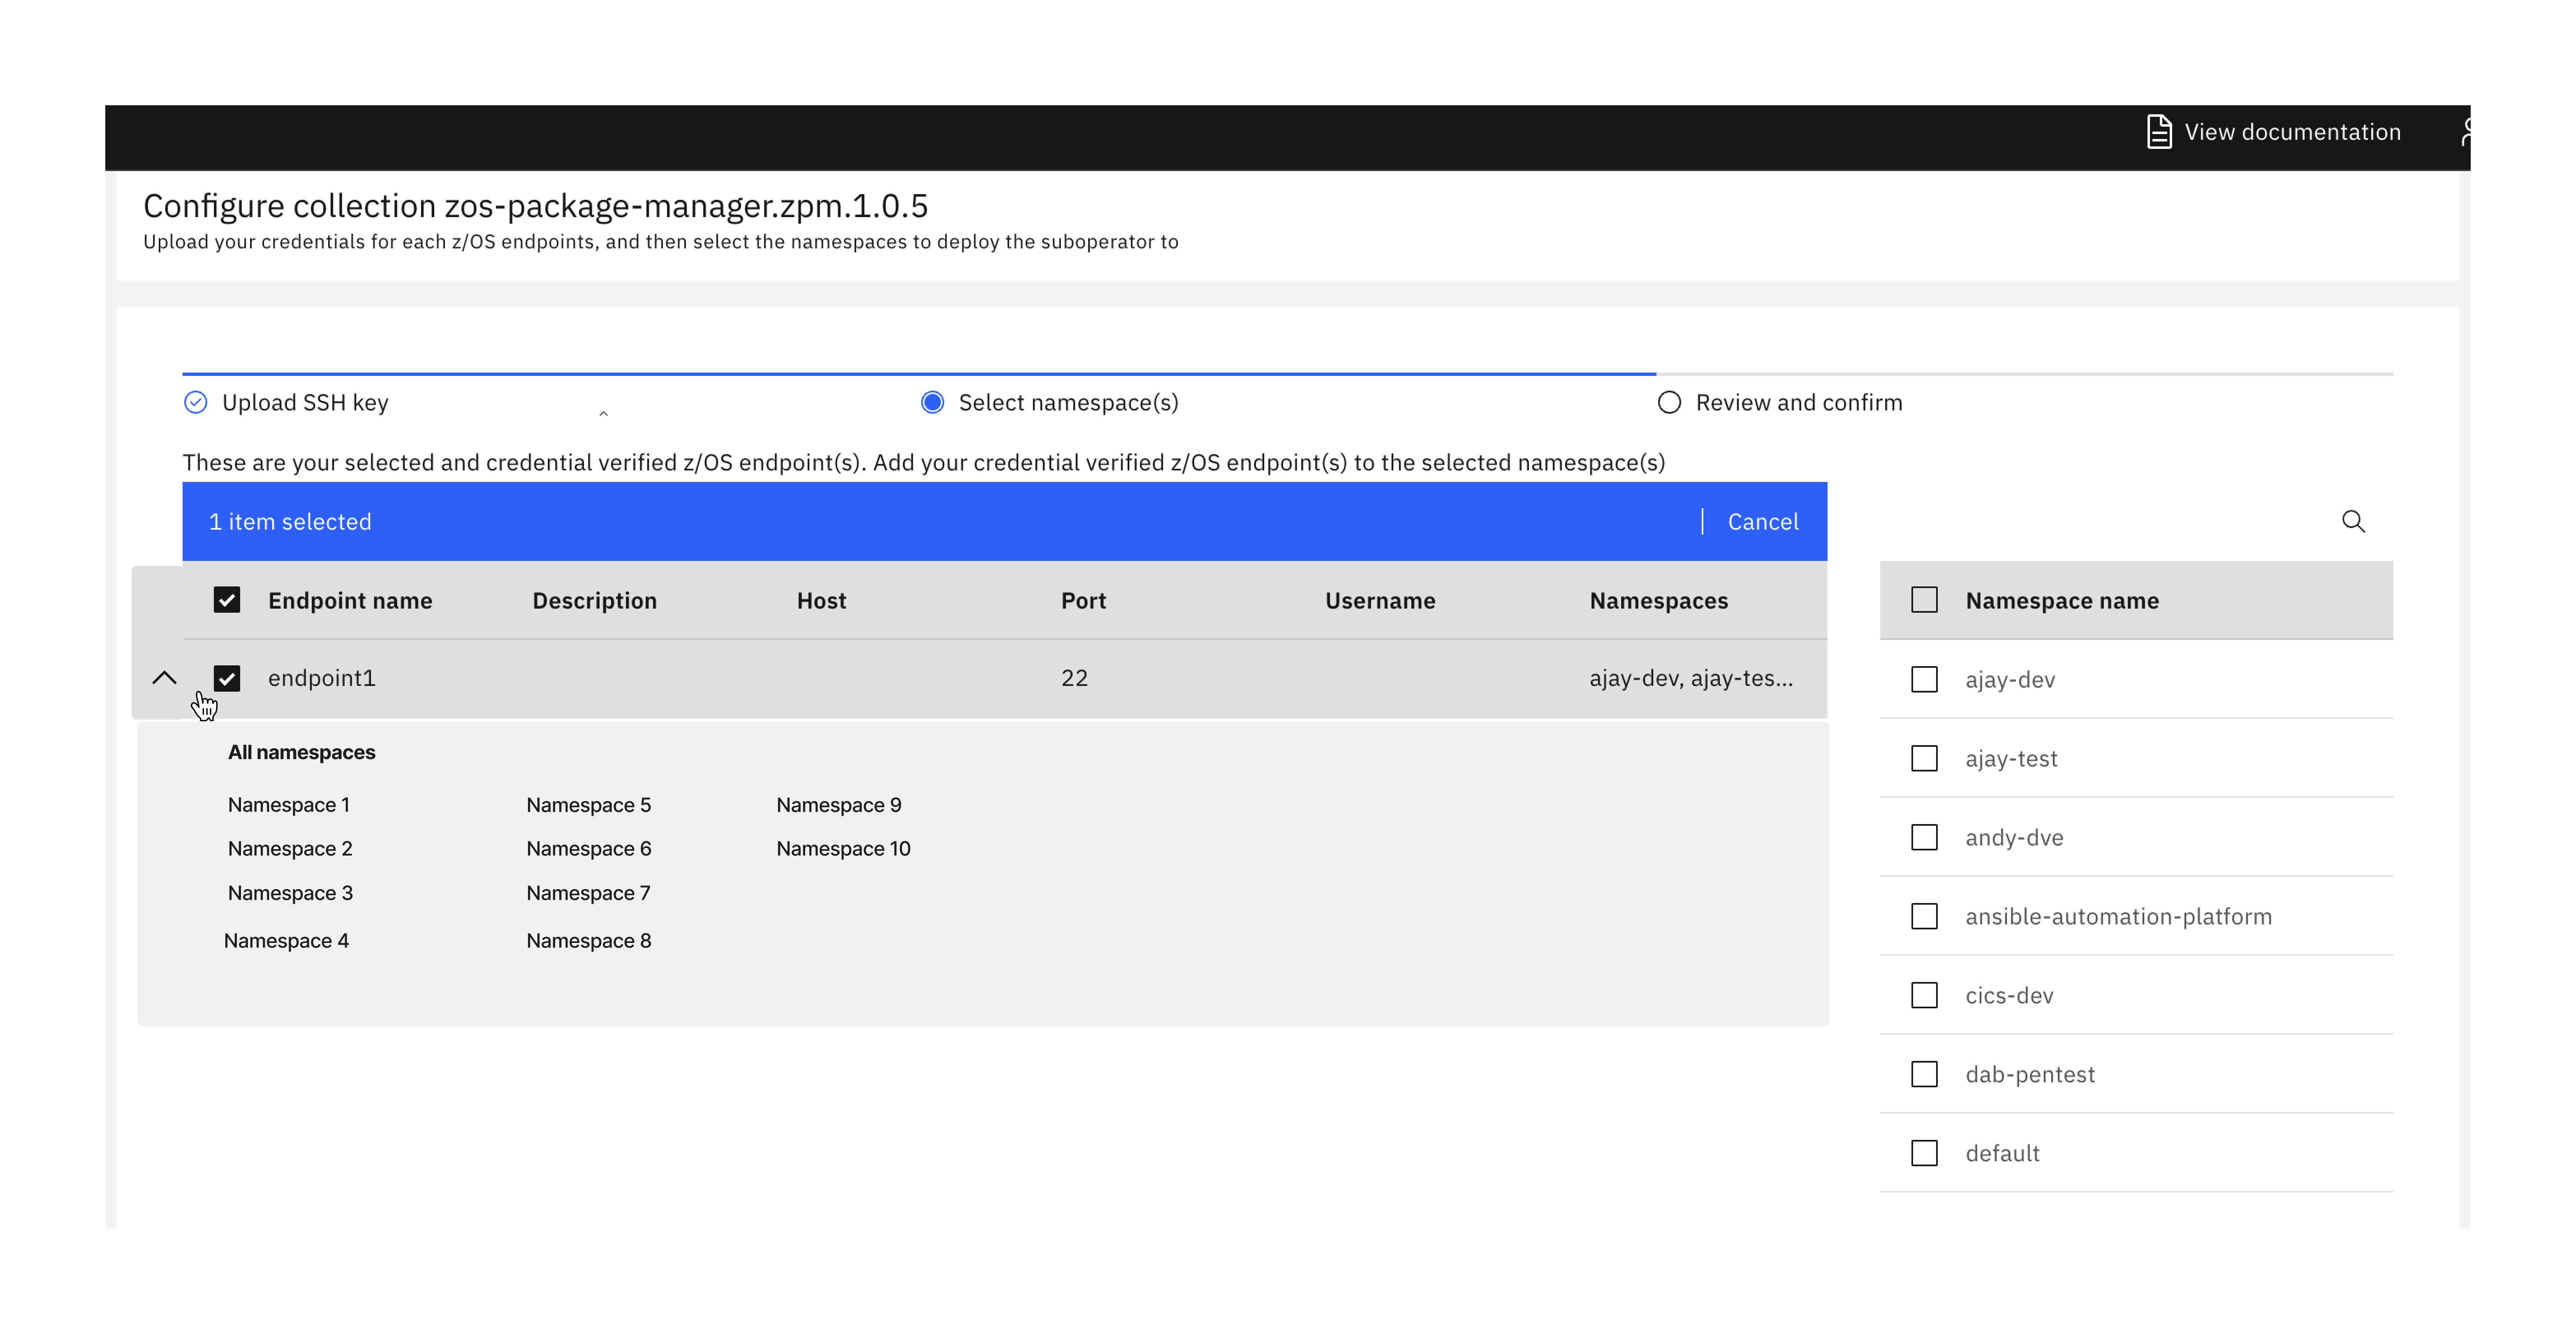Viewport: 2576px width, 1334px height.
Task: Check the ajay-dev namespace
Action: tap(1924, 679)
